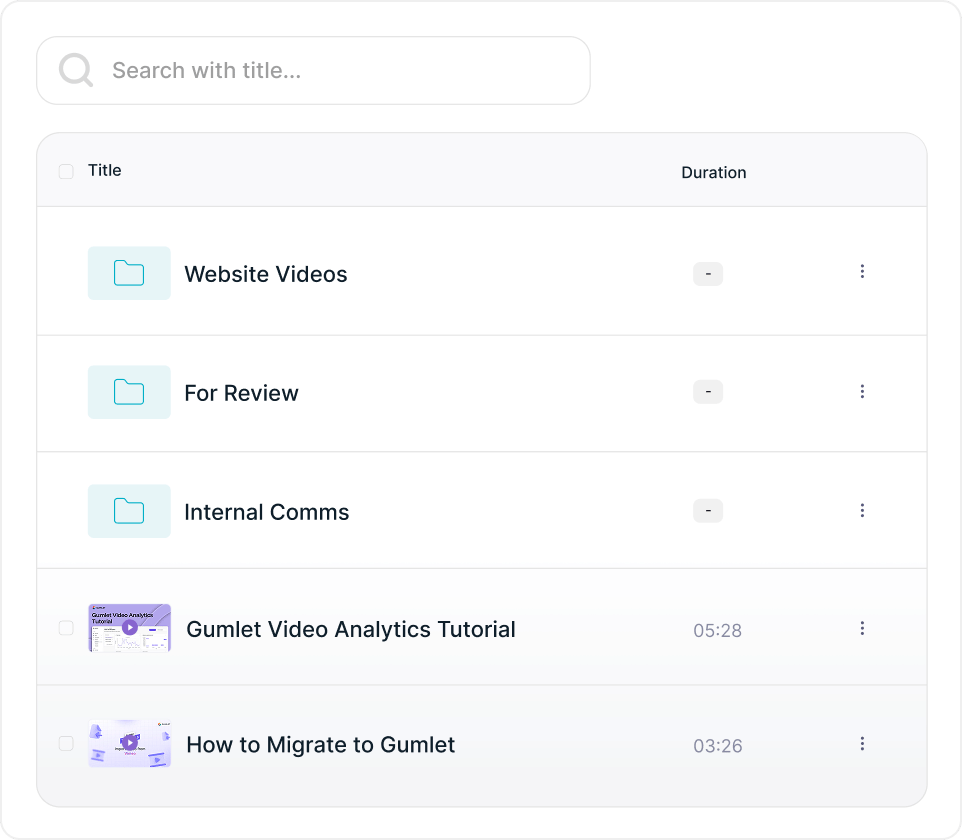This screenshot has height=840, width=962.
Task: Toggle the select-all checkbox in the header
Action: [66, 171]
